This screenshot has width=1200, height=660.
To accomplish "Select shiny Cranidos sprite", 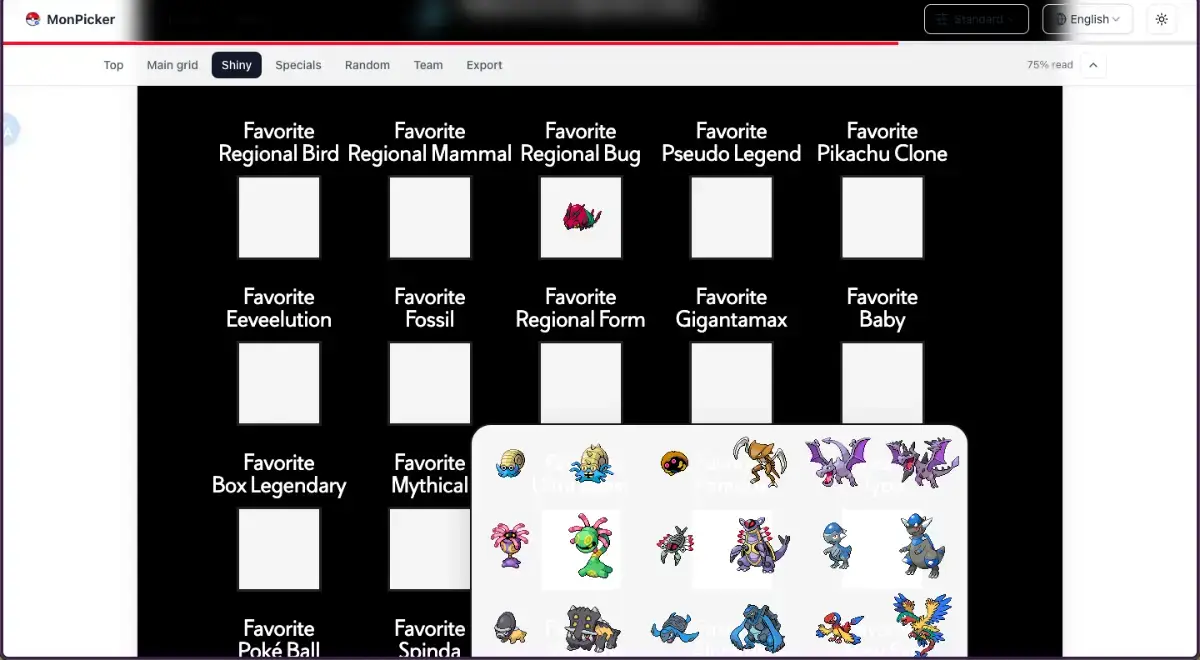I will tap(838, 546).
